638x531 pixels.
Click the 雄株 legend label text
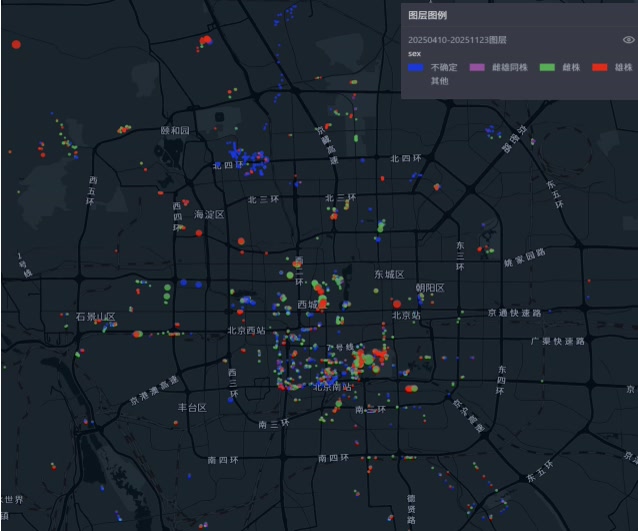pyautogui.click(x=623, y=67)
